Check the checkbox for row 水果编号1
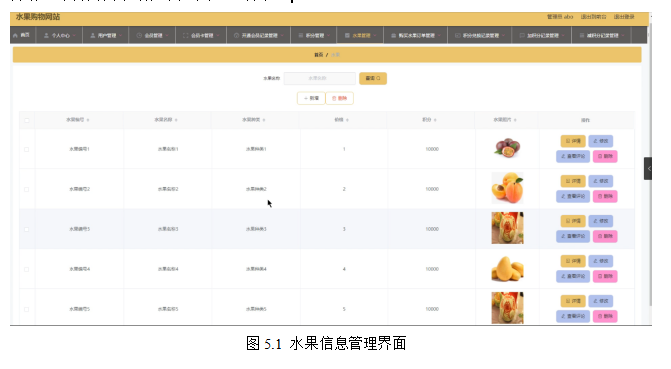671x369 pixels. 27,149
